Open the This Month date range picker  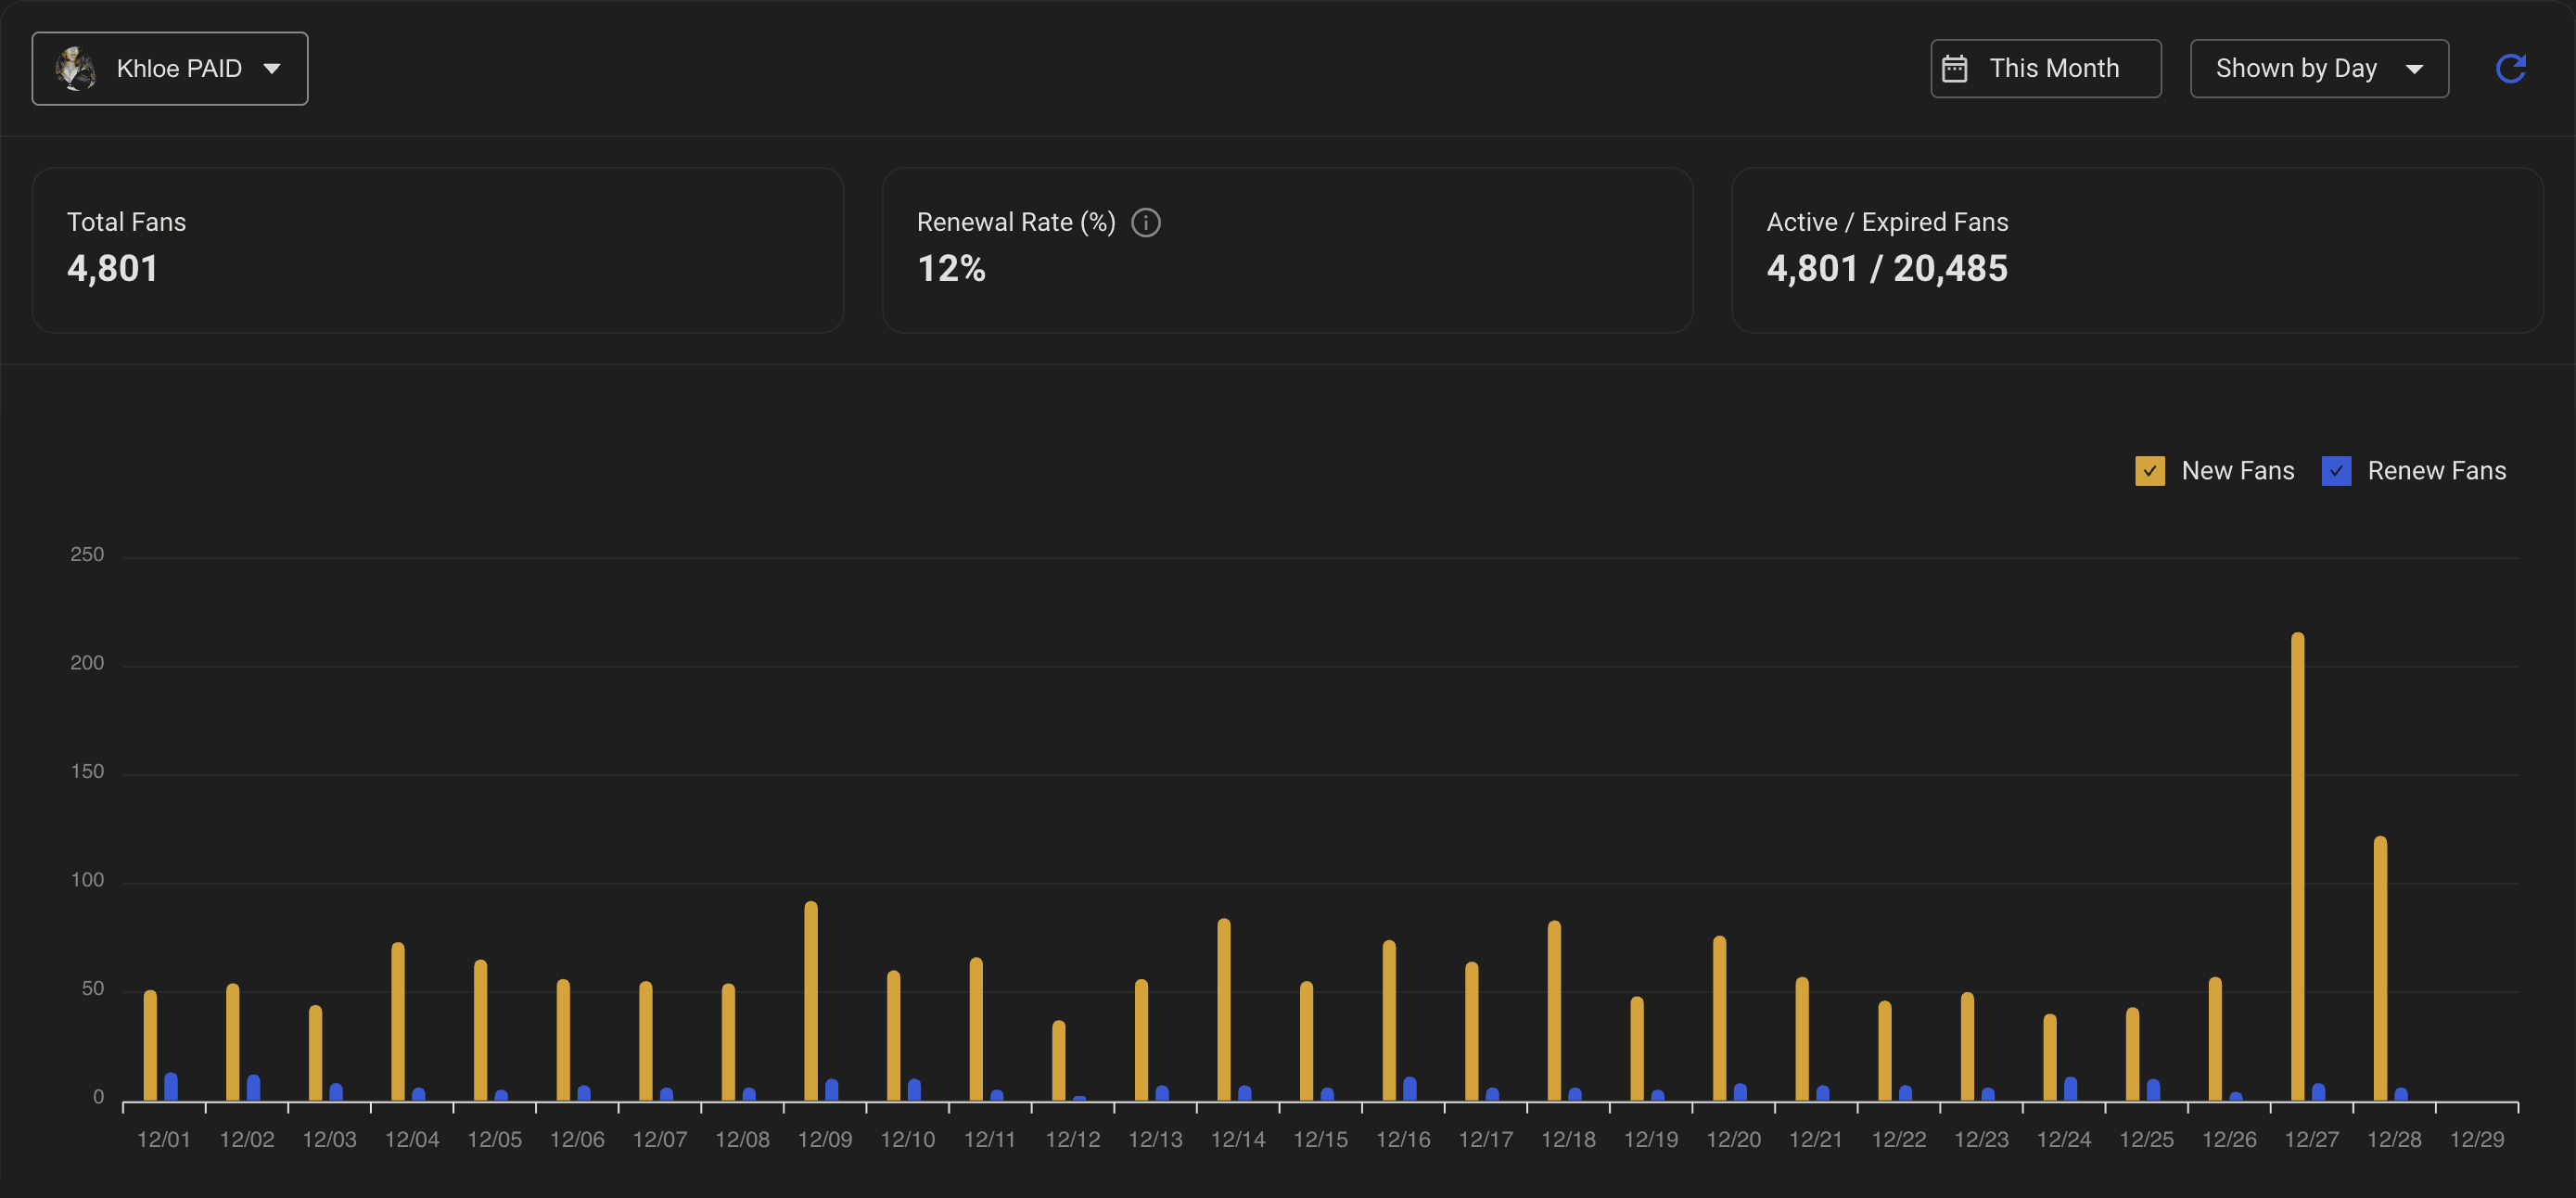click(2045, 67)
